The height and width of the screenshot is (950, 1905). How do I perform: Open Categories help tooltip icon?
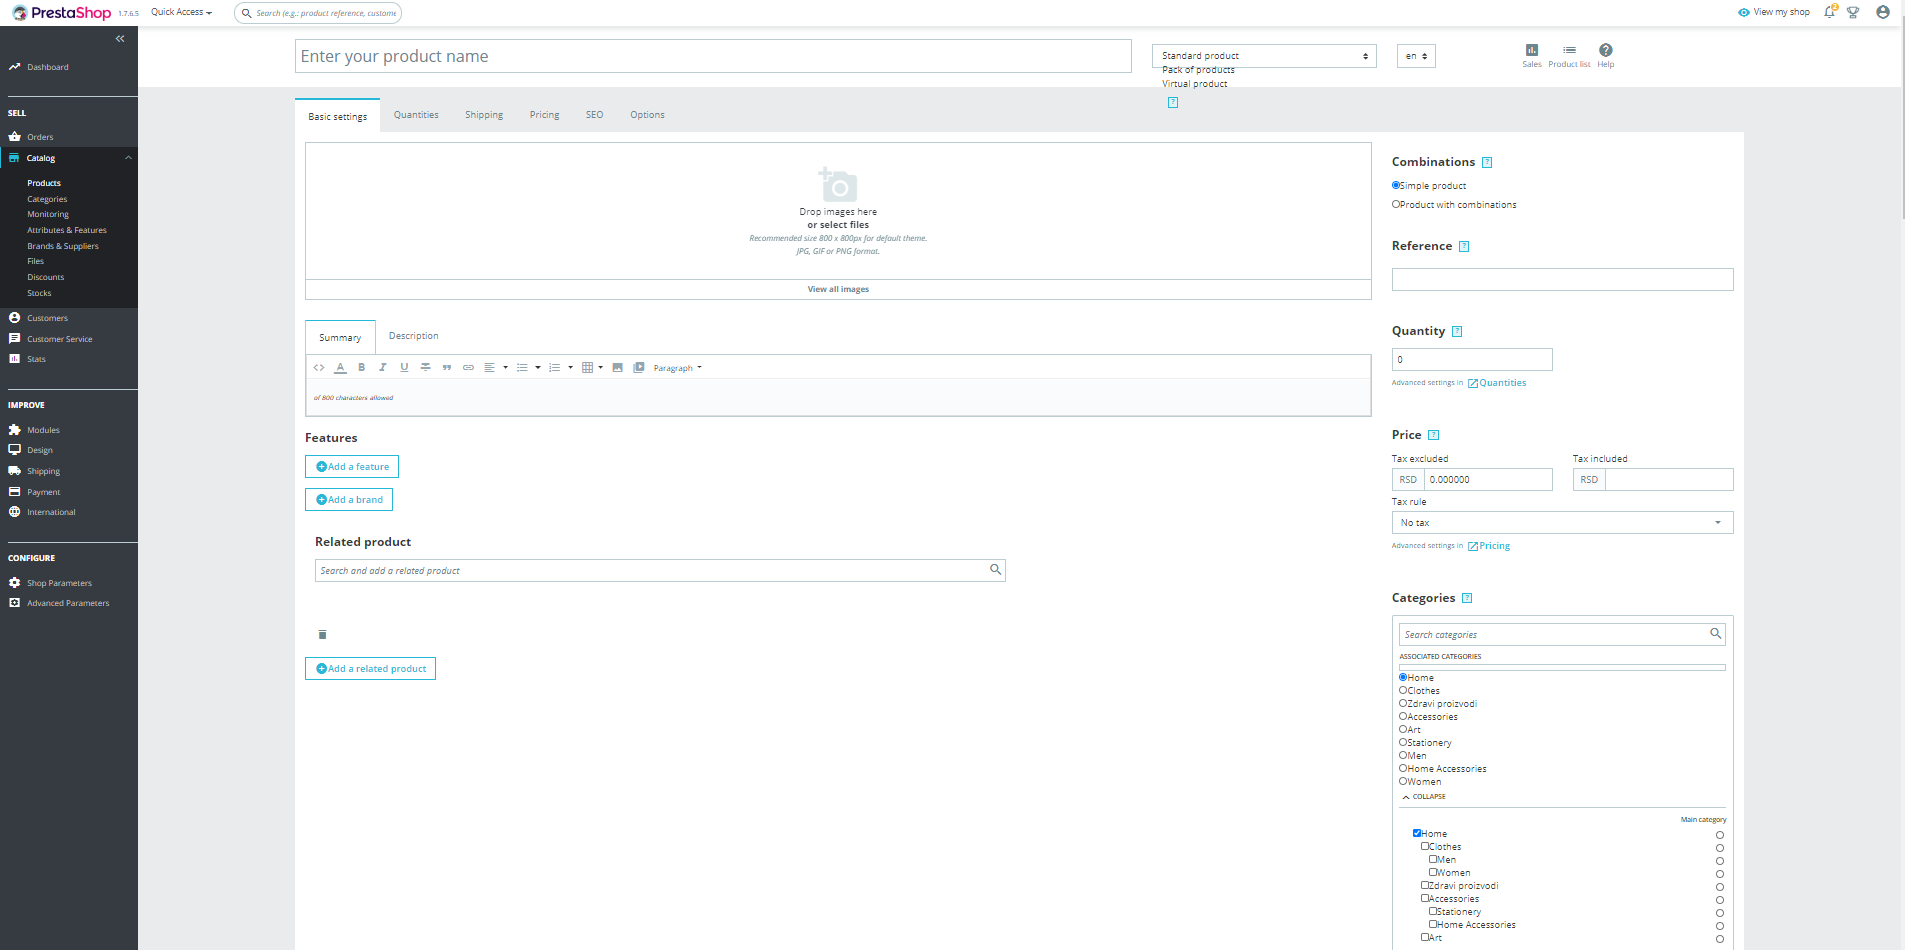tap(1467, 598)
